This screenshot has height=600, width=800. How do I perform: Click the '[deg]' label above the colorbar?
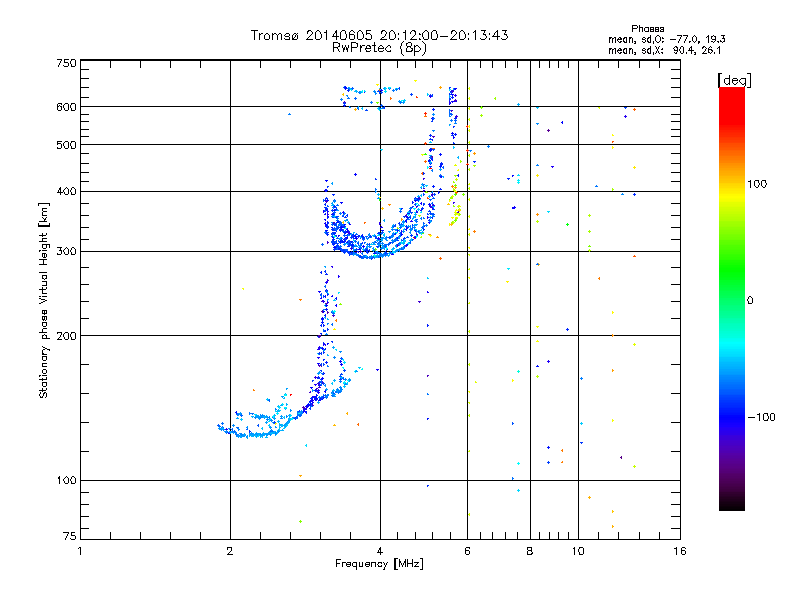click(734, 80)
